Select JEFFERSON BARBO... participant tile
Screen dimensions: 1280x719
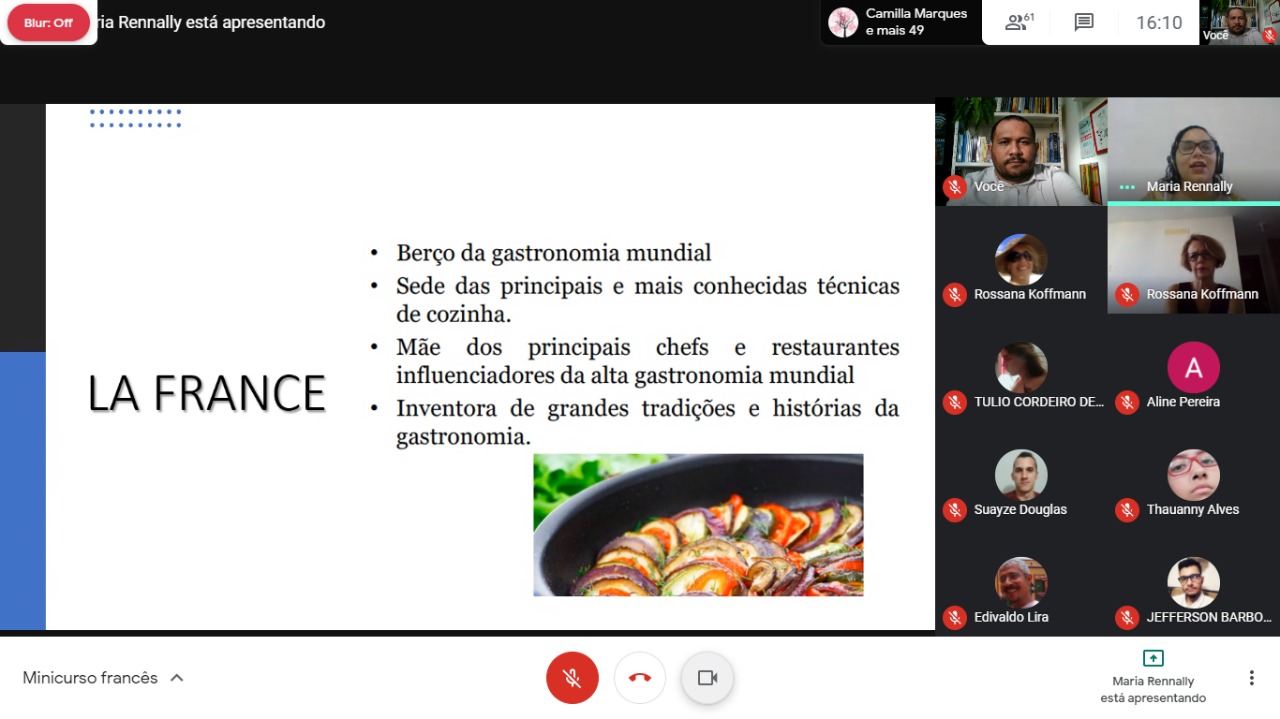click(x=1194, y=584)
